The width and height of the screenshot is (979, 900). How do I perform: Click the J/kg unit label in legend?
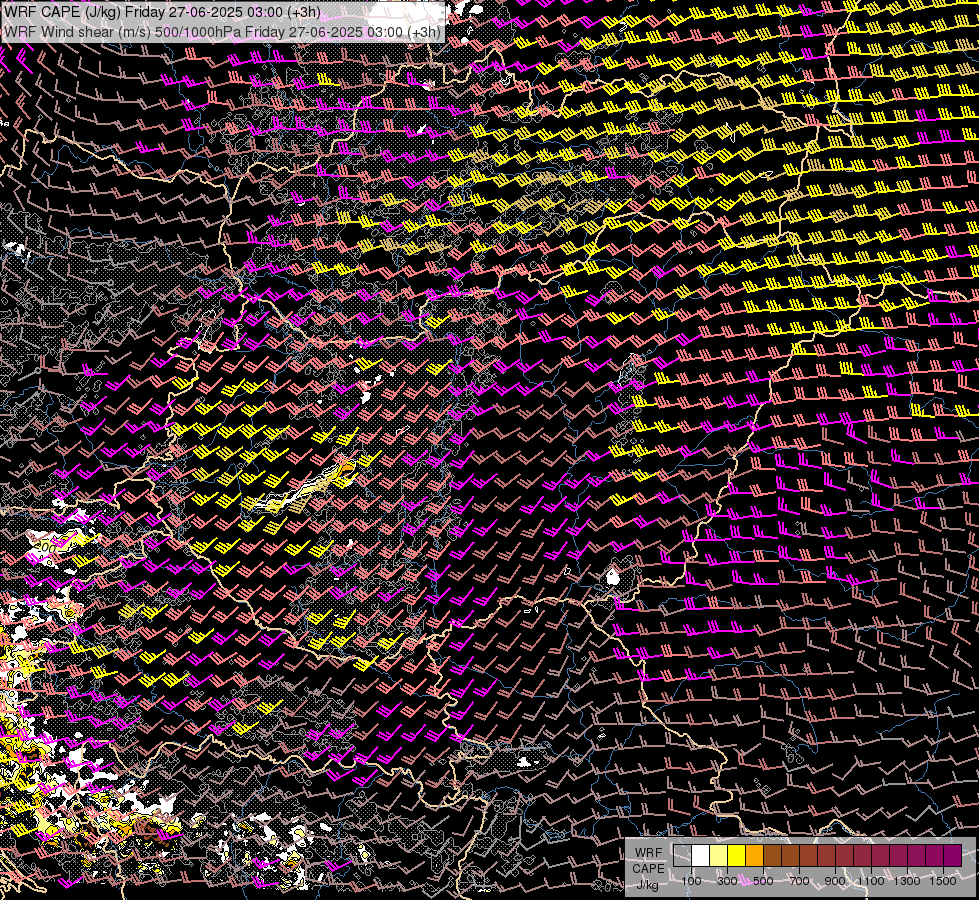pyautogui.click(x=647, y=884)
